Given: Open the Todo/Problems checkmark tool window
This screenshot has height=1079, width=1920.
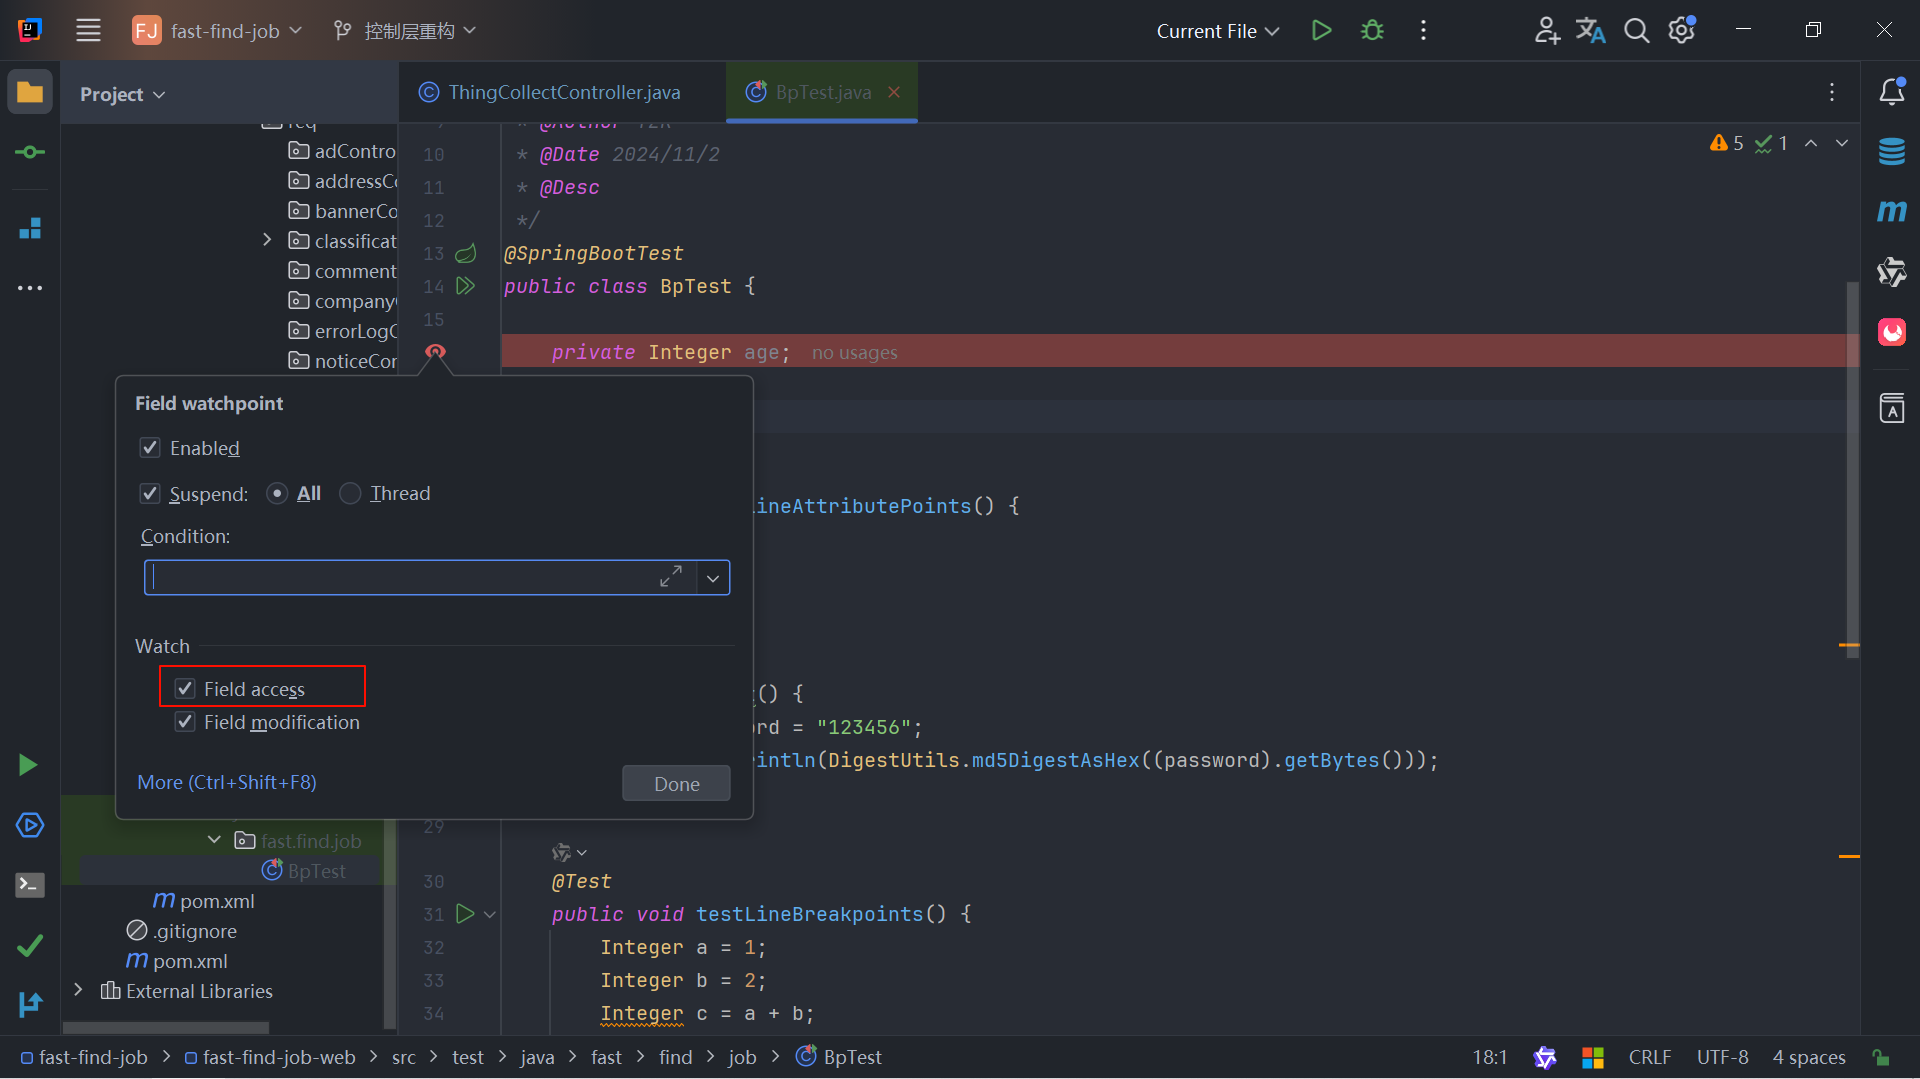Looking at the screenshot, I should [30, 945].
